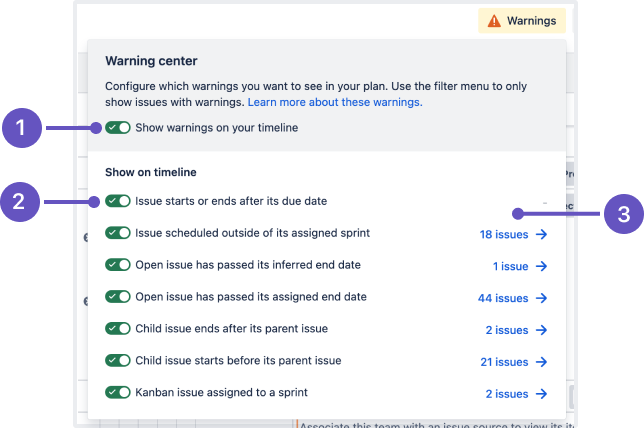Toggle Issue scheduled outside of its assigned sprint
The height and width of the screenshot is (428, 644).
[118, 233]
